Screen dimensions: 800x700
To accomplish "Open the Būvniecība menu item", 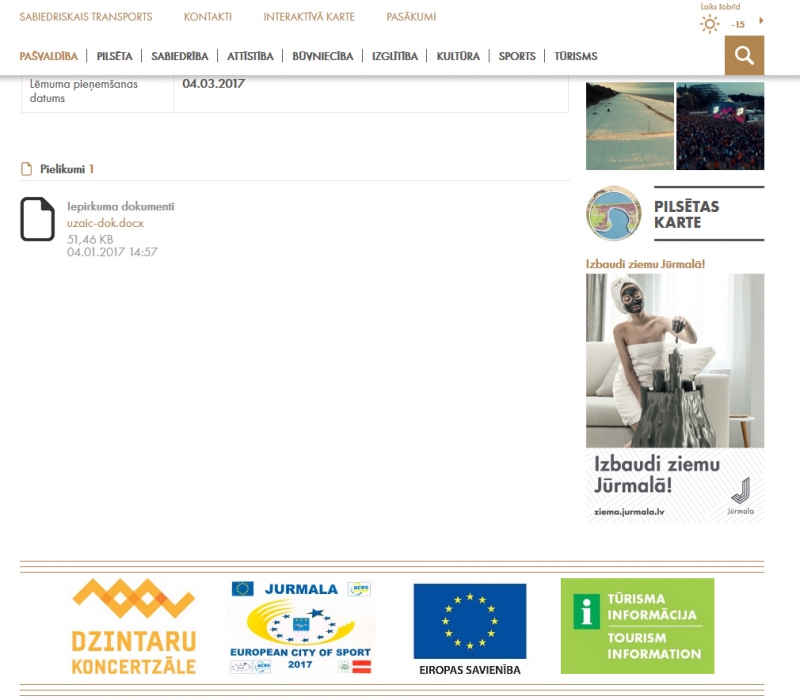I will coord(322,56).
